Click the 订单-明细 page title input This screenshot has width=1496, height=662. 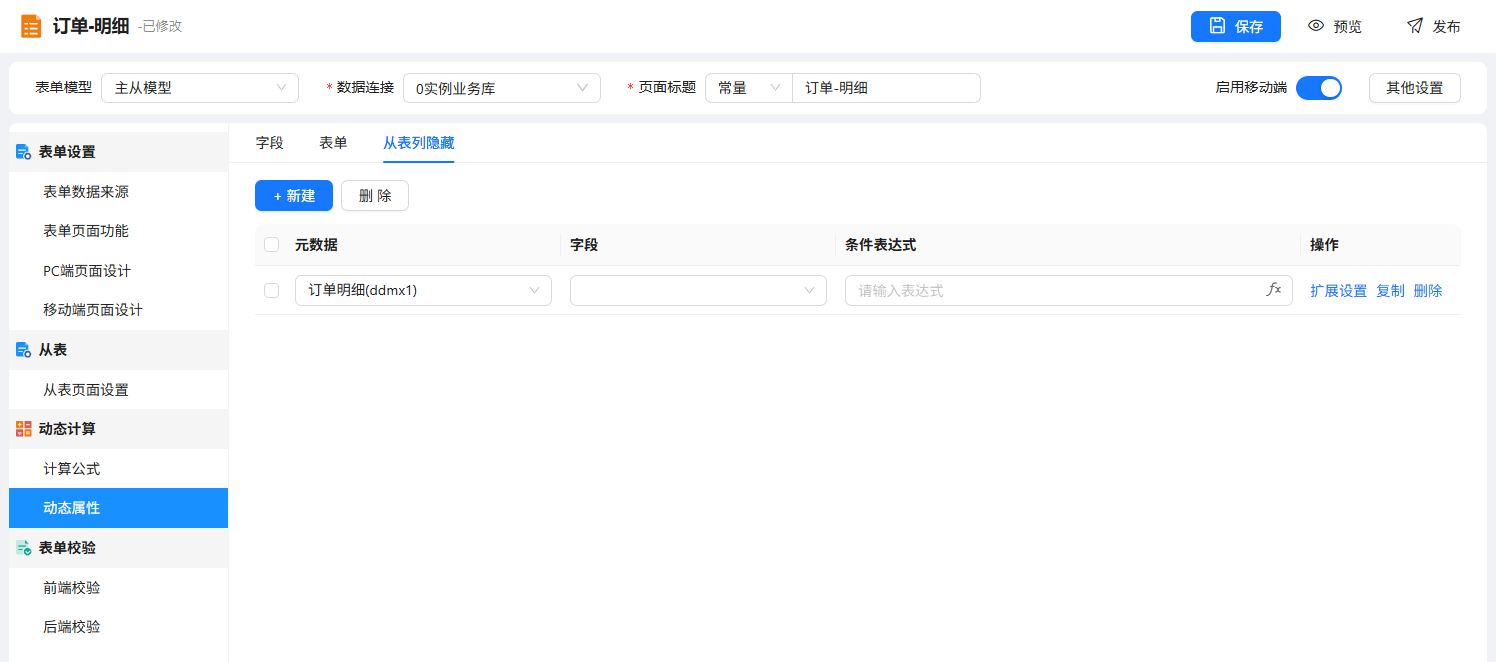[886, 88]
